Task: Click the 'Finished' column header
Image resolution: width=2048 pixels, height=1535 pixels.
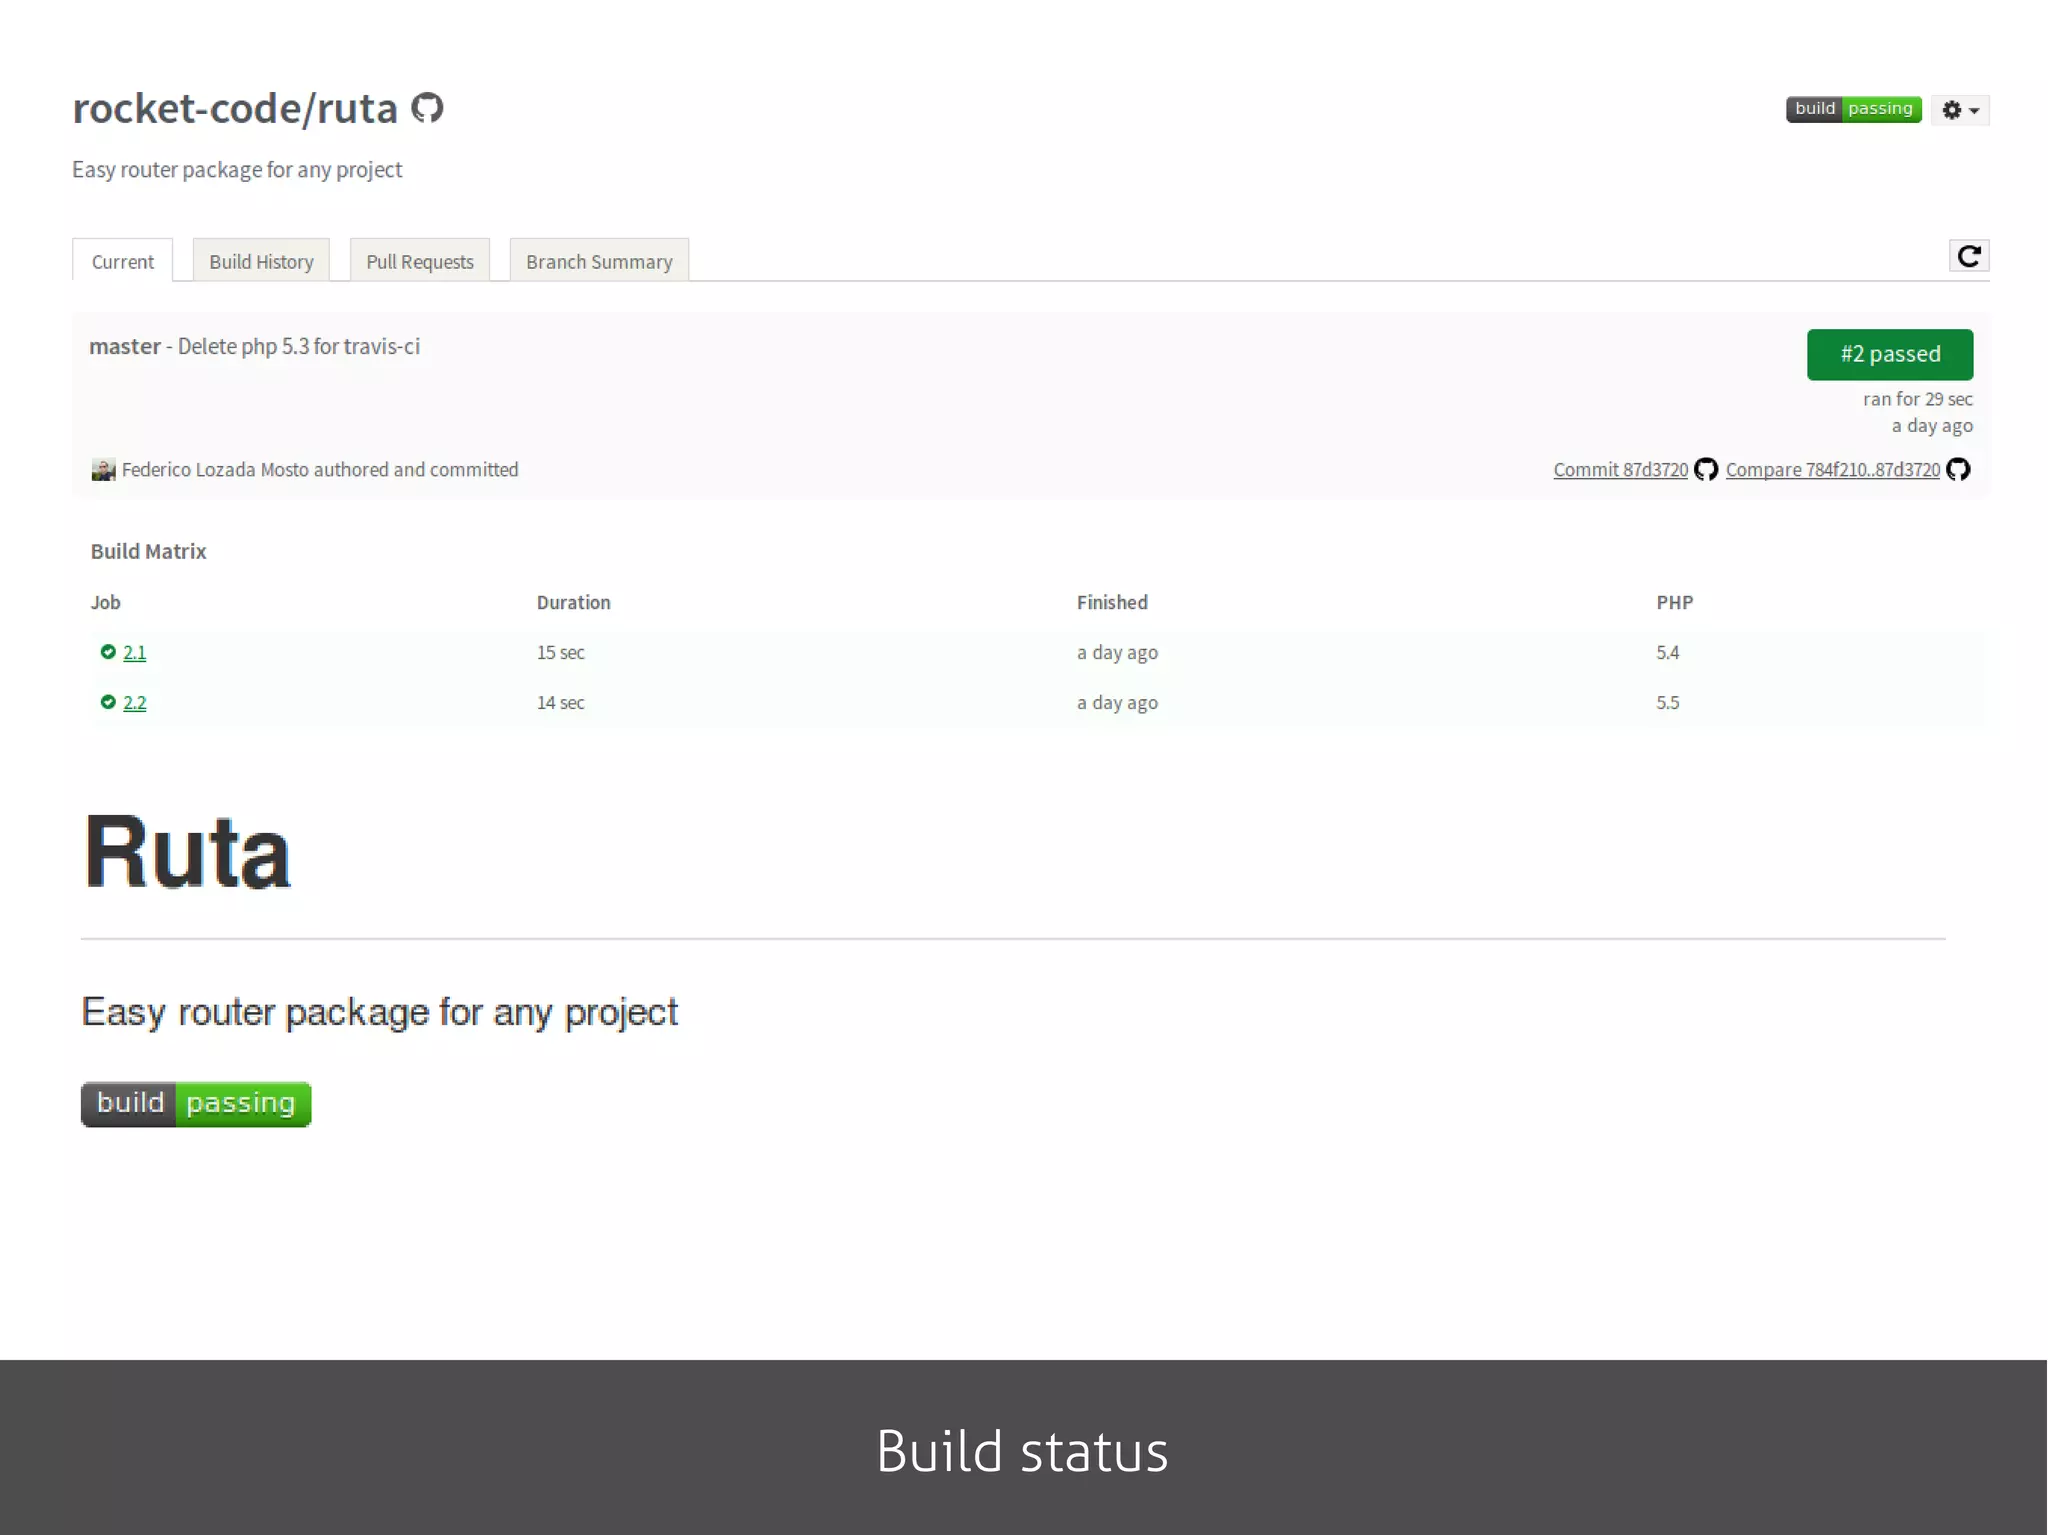Action: [x=1112, y=602]
